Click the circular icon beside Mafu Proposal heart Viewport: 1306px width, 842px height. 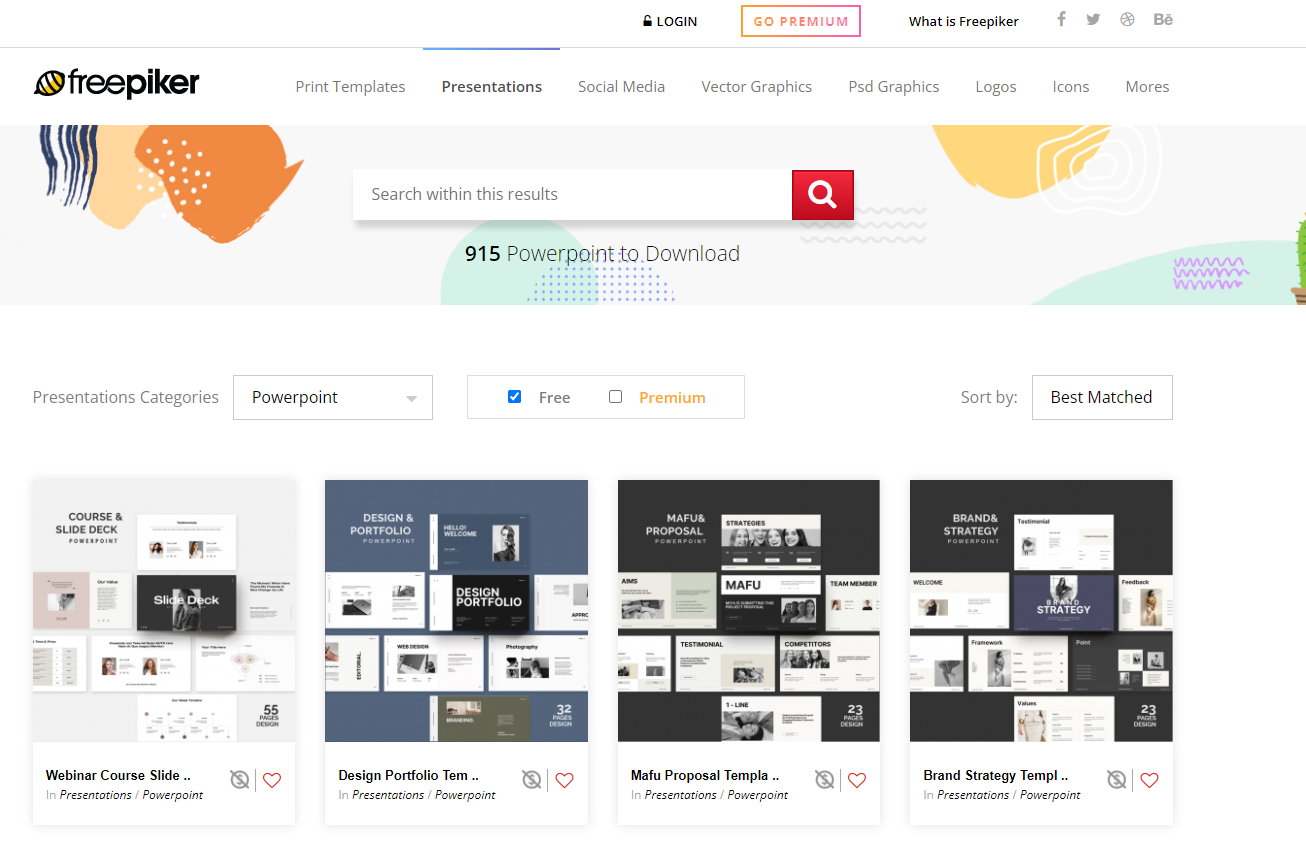824,780
